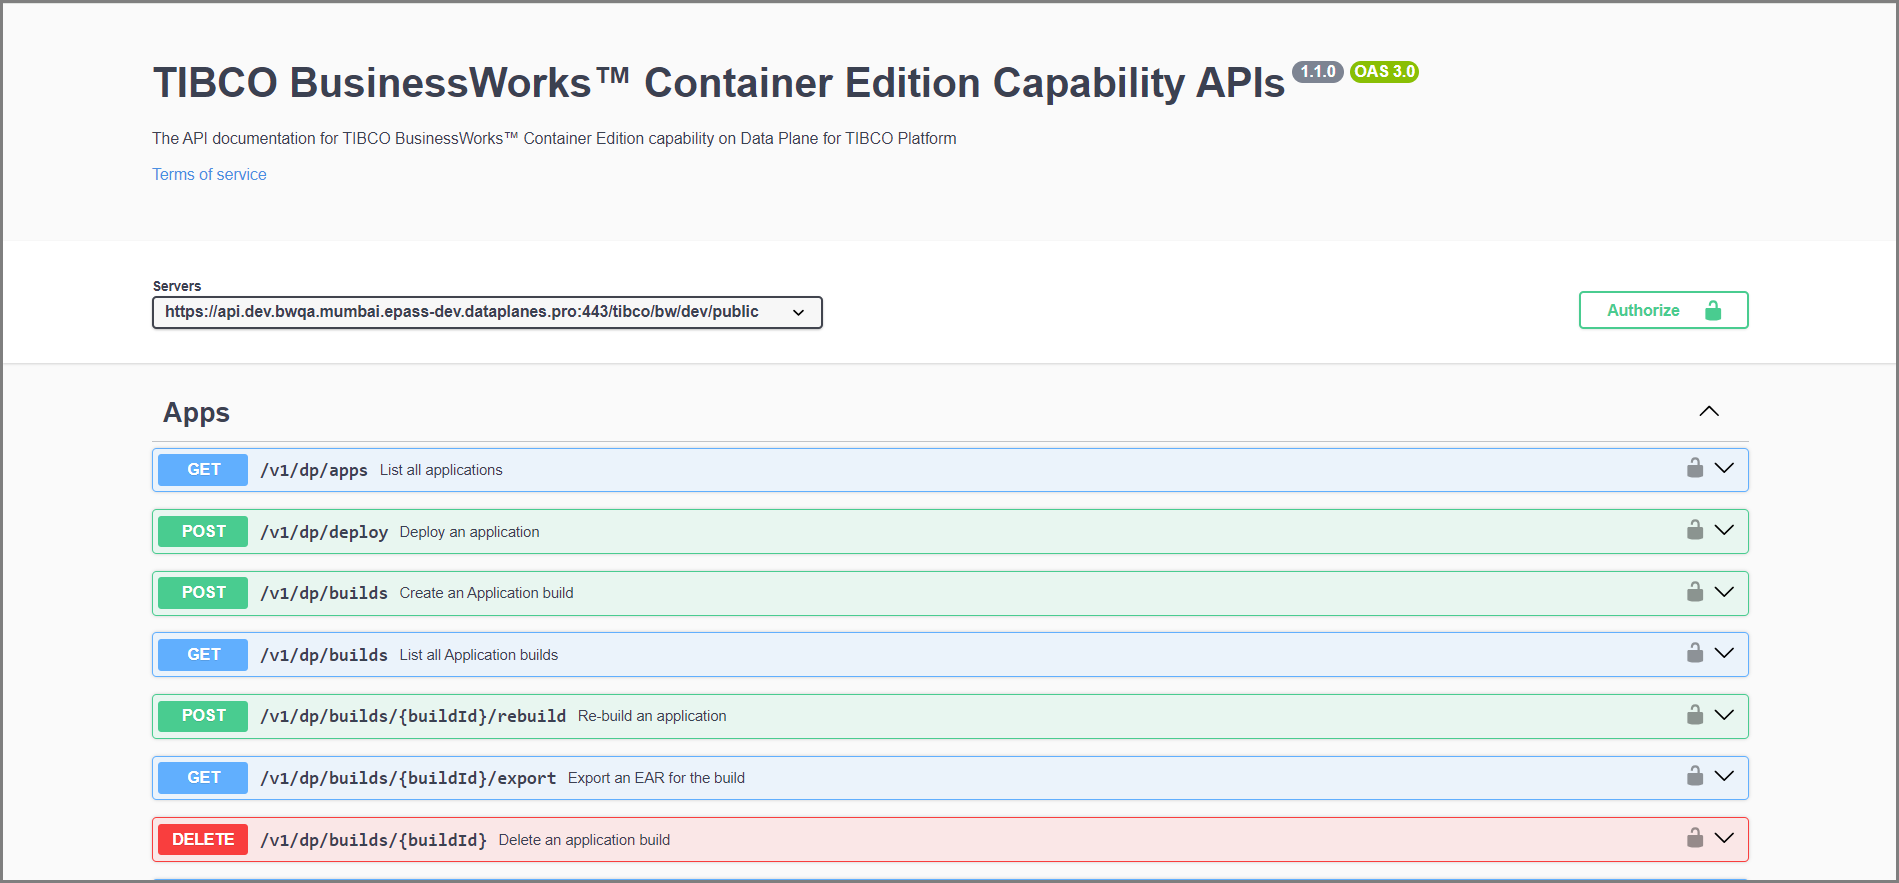Click the OAS 3.0 badge
The height and width of the screenshot is (883, 1899).
tap(1385, 71)
